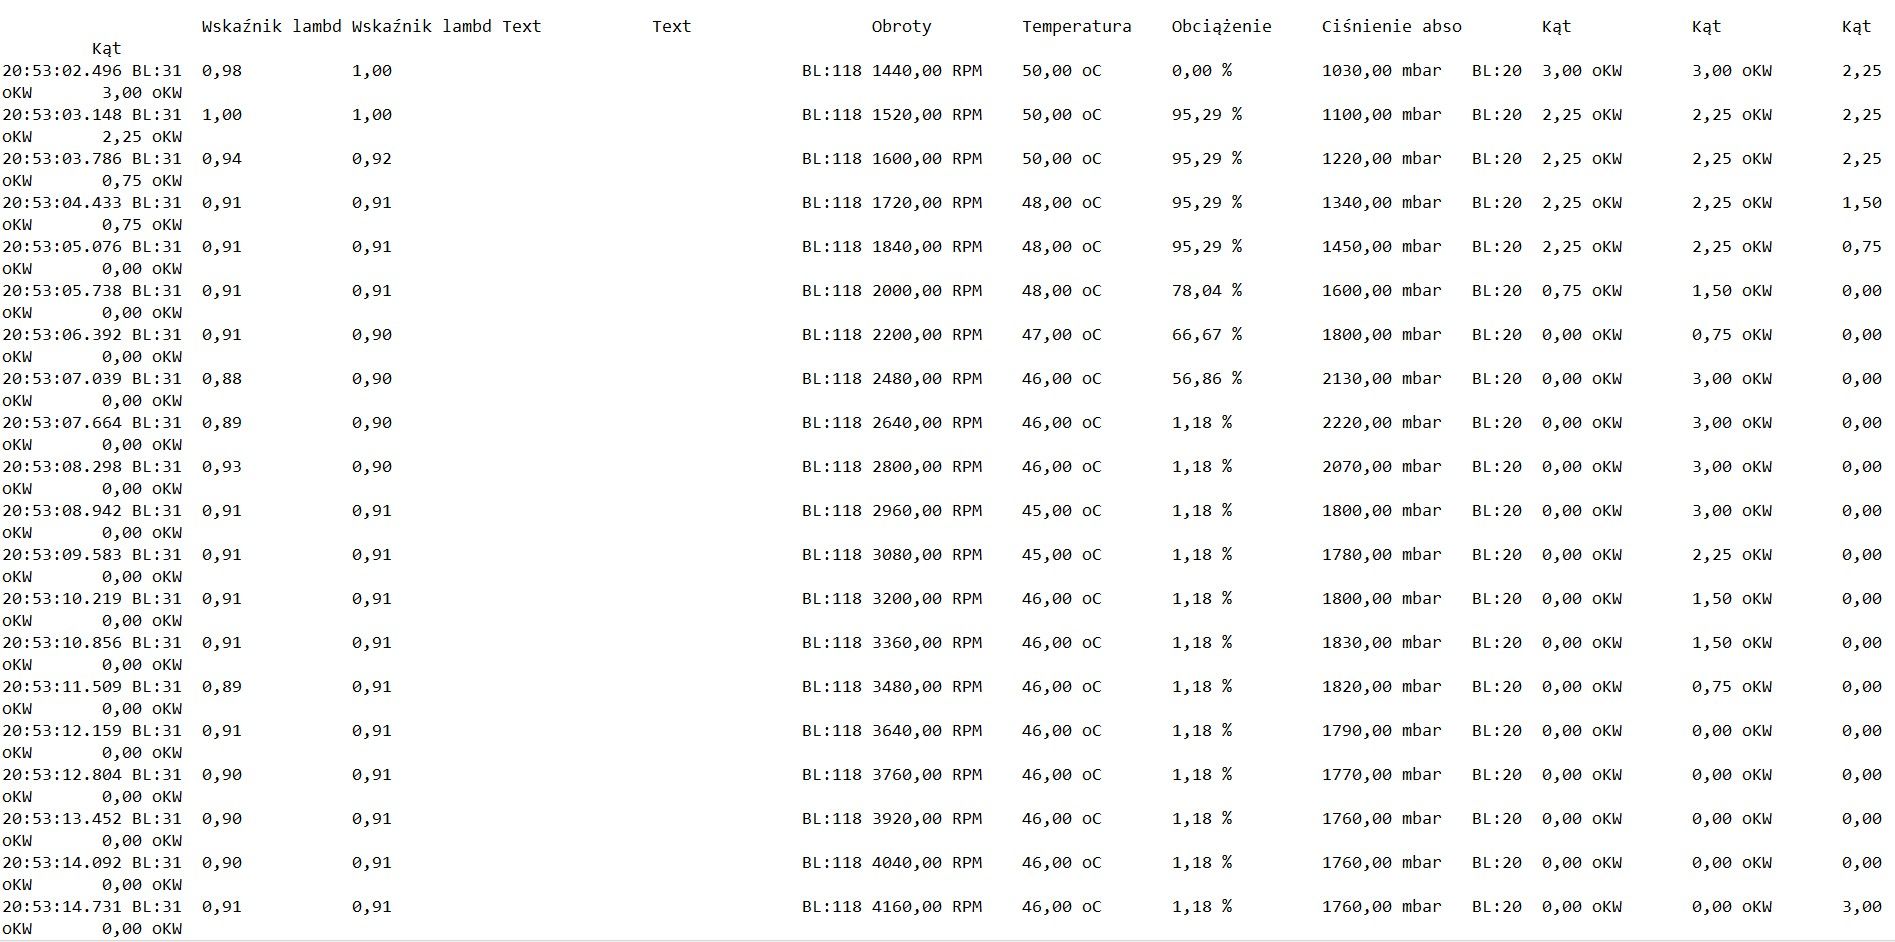
Task: Click the 3360,00 RPM value
Action: (x=926, y=643)
